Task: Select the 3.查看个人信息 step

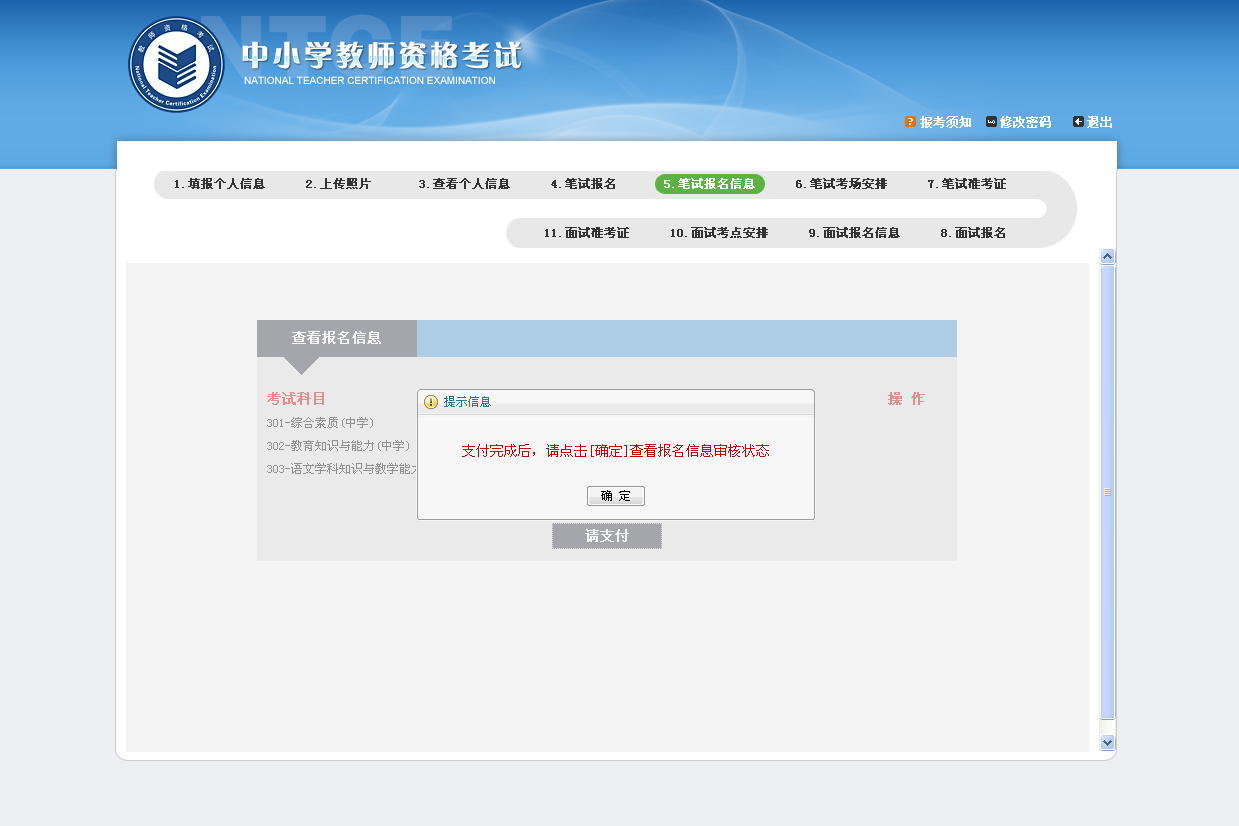Action: 466,184
